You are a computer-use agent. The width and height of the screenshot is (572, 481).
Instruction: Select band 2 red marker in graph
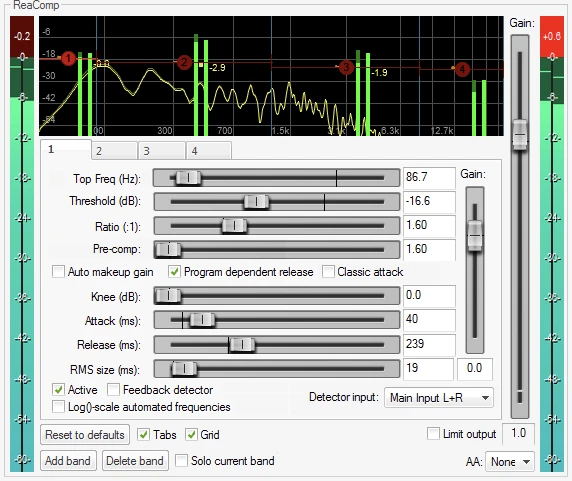184,62
